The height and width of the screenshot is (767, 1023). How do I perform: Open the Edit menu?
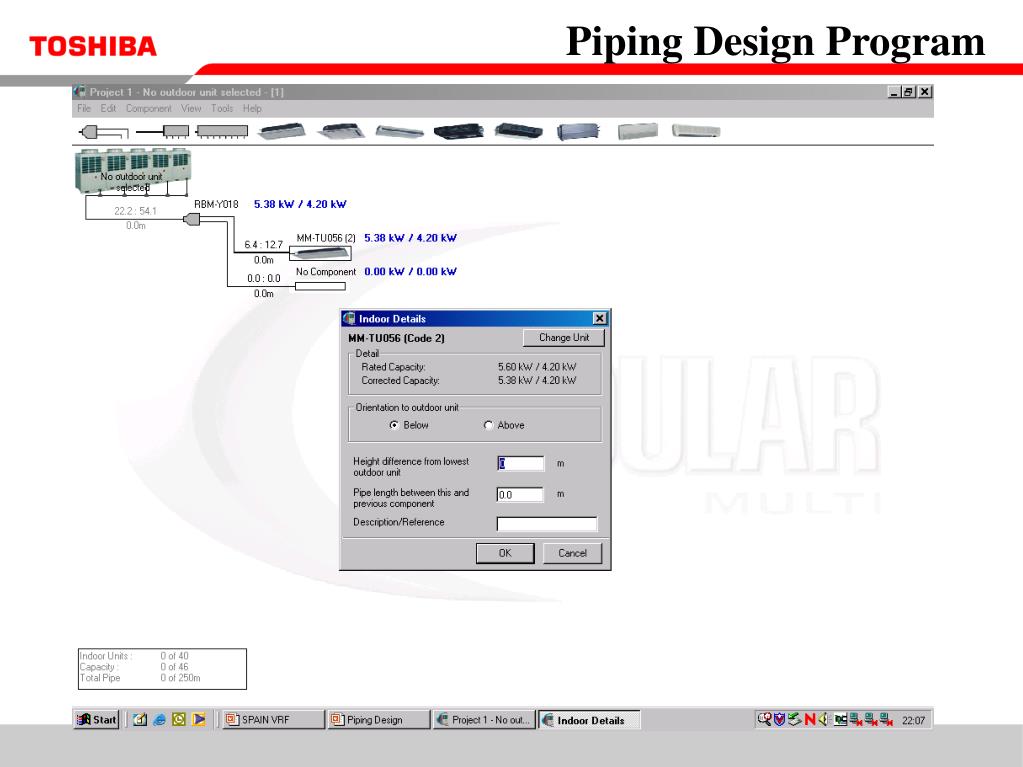tap(108, 108)
